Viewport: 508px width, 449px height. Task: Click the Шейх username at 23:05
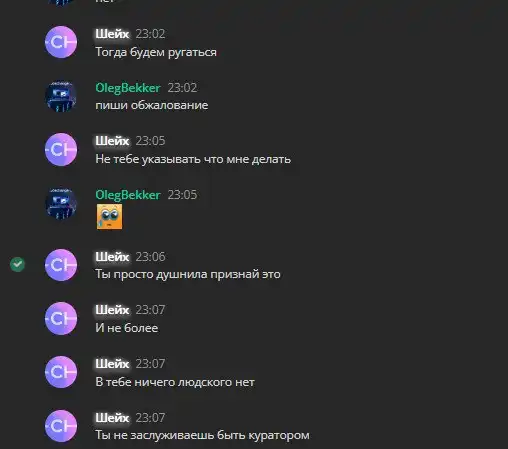[112, 141]
